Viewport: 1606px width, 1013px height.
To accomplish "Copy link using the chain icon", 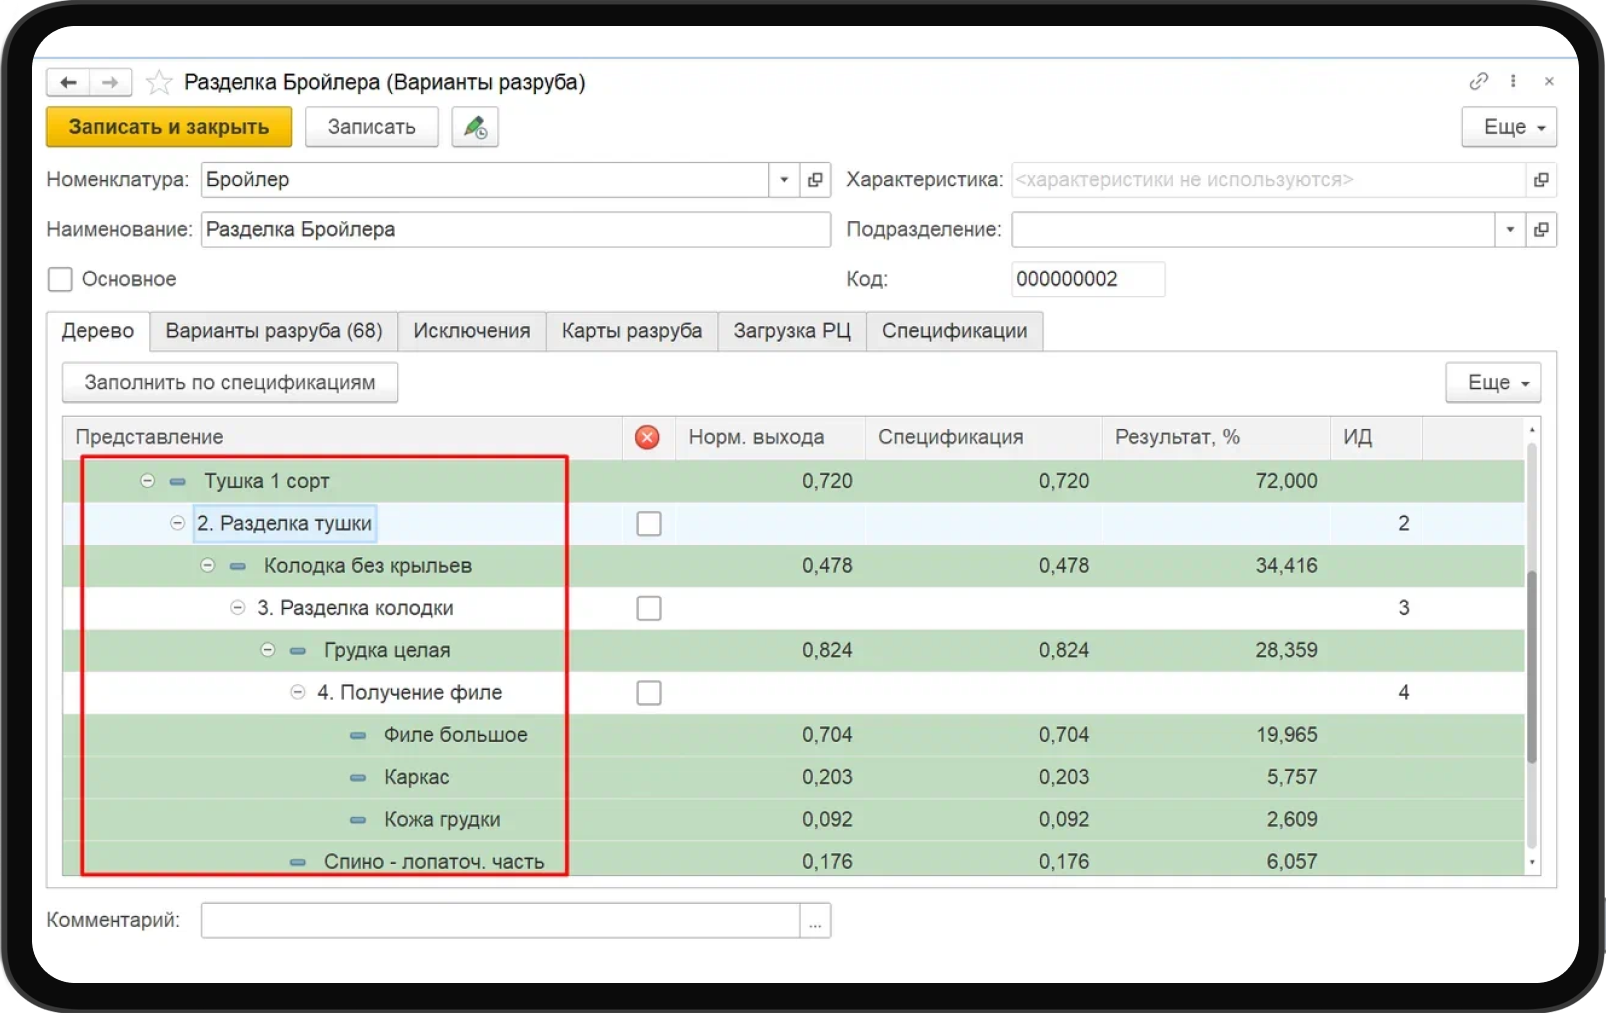I will pyautogui.click(x=1478, y=81).
